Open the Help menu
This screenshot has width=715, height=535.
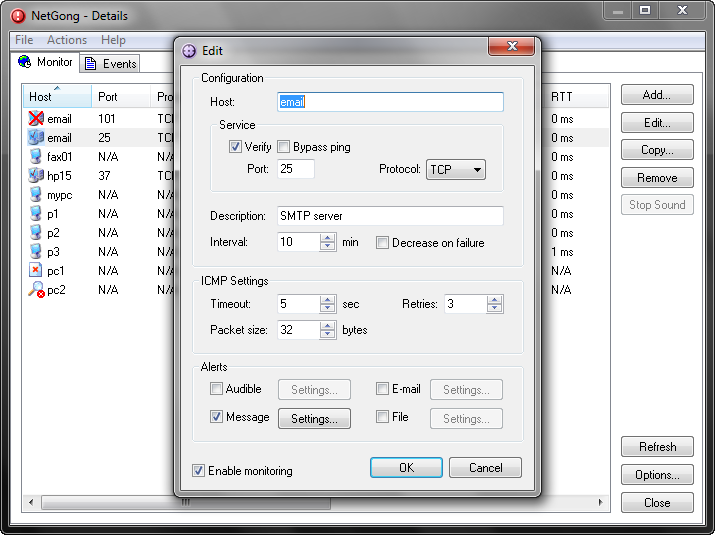click(113, 40)
